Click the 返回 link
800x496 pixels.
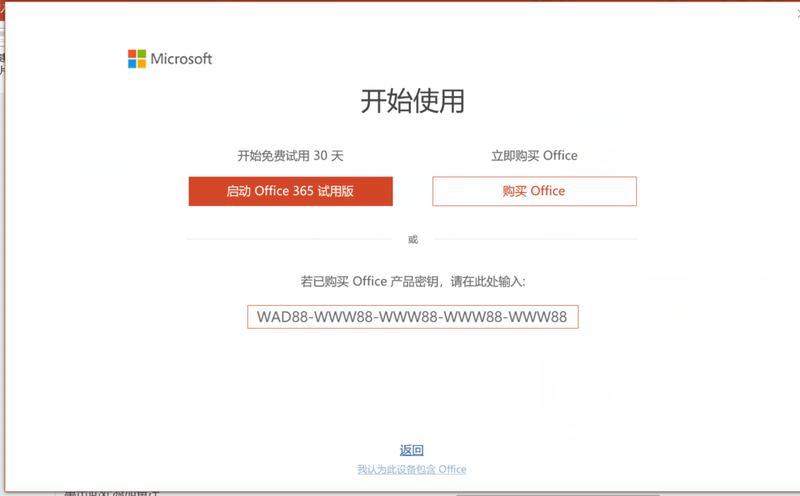(412, 450)
